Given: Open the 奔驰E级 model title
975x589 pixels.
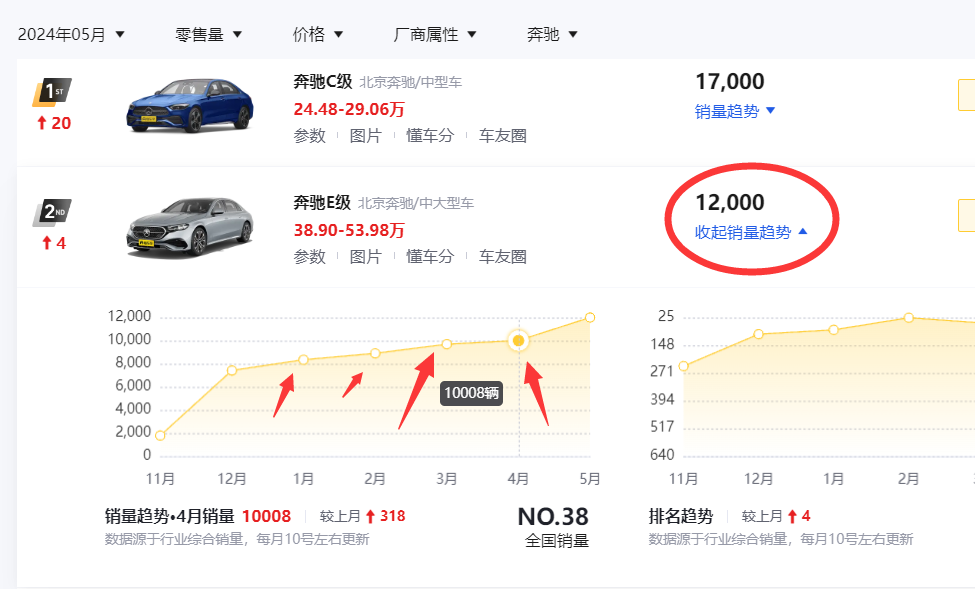Looking at the screenshot, I should point(322,203).
